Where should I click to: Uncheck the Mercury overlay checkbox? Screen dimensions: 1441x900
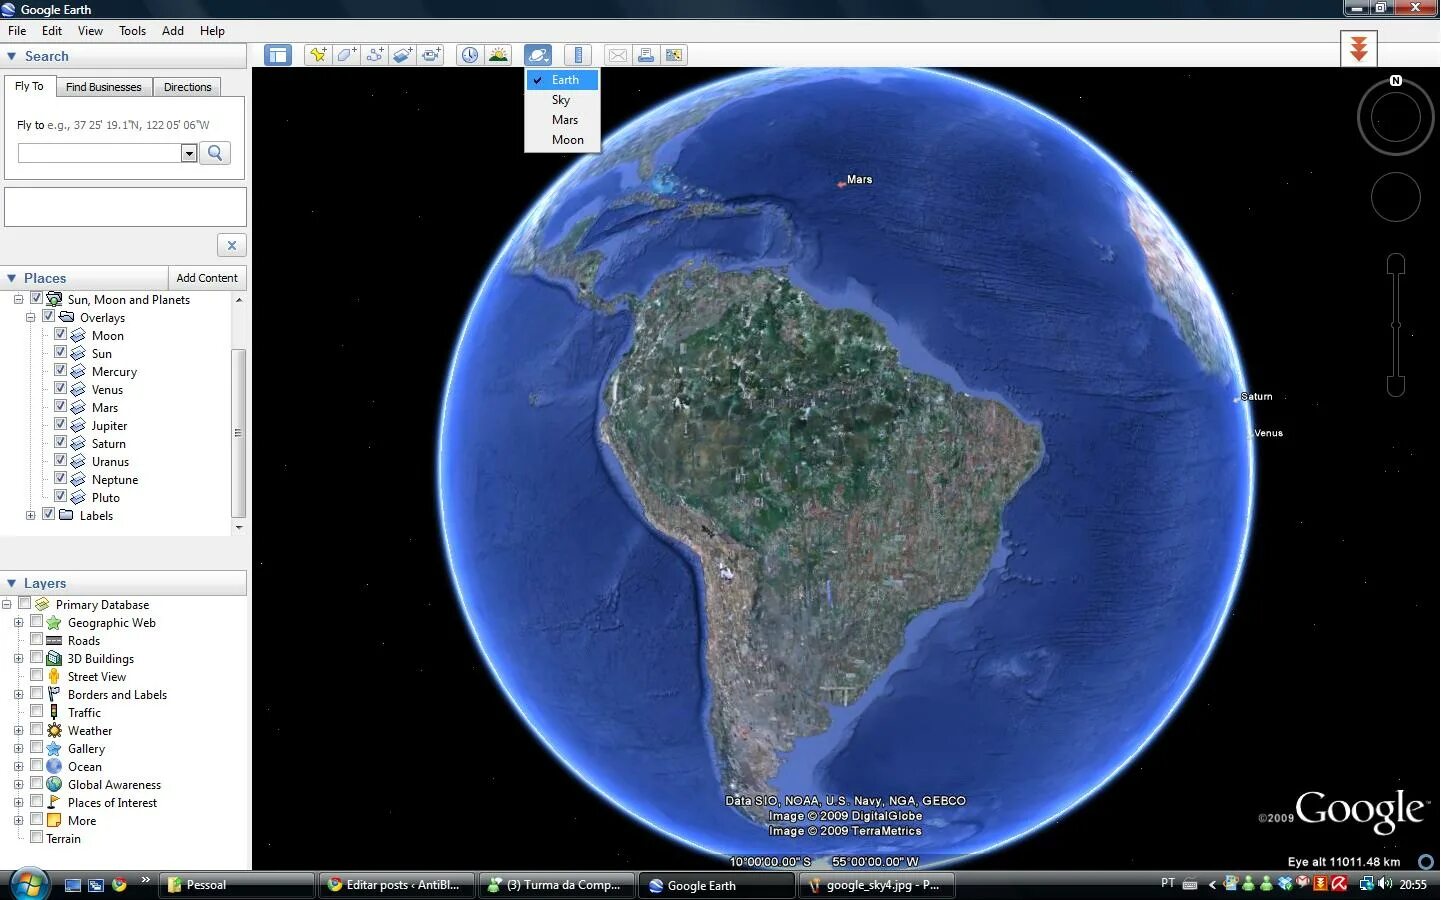click(60, 370)
